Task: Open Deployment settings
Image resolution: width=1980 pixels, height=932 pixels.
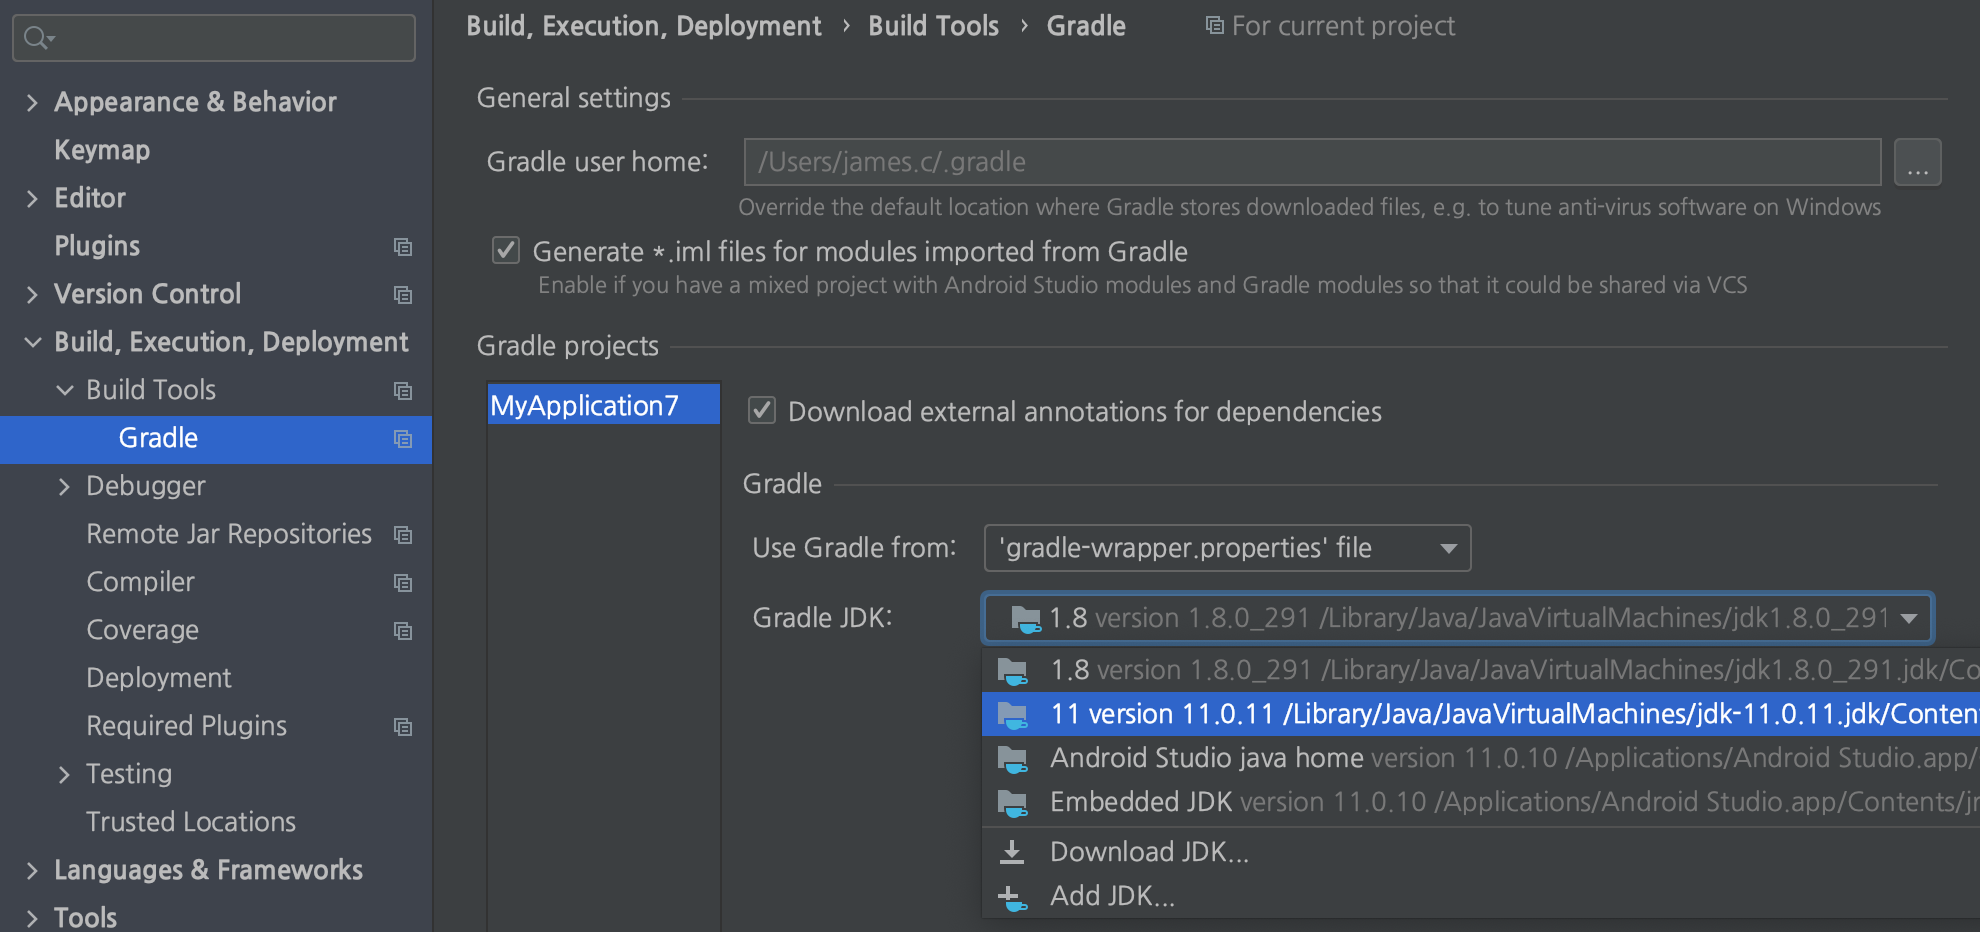Action: (x=158, y=678)
